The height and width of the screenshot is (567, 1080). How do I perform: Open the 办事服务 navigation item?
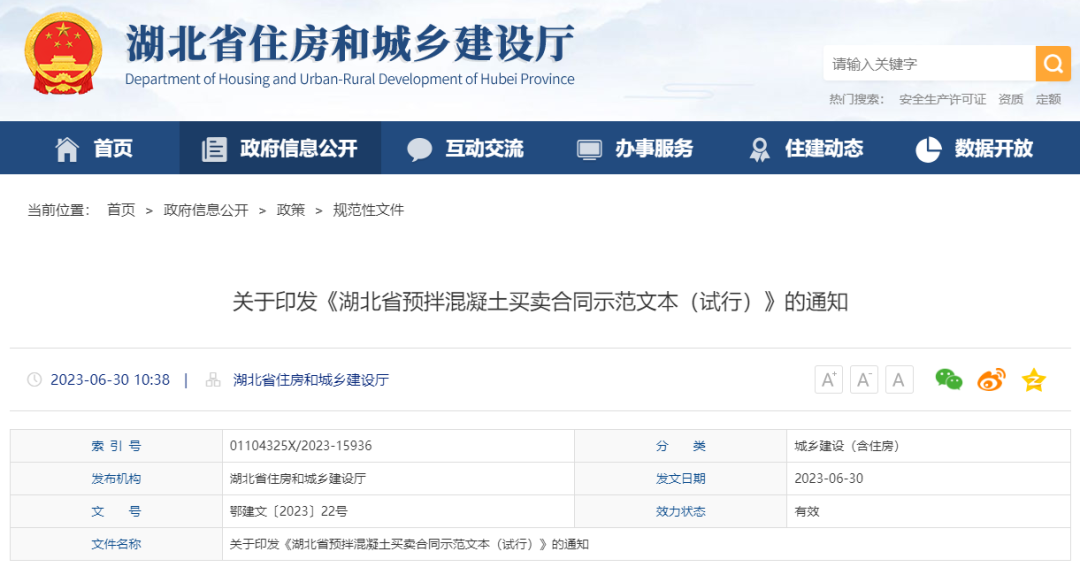[636, 149]
